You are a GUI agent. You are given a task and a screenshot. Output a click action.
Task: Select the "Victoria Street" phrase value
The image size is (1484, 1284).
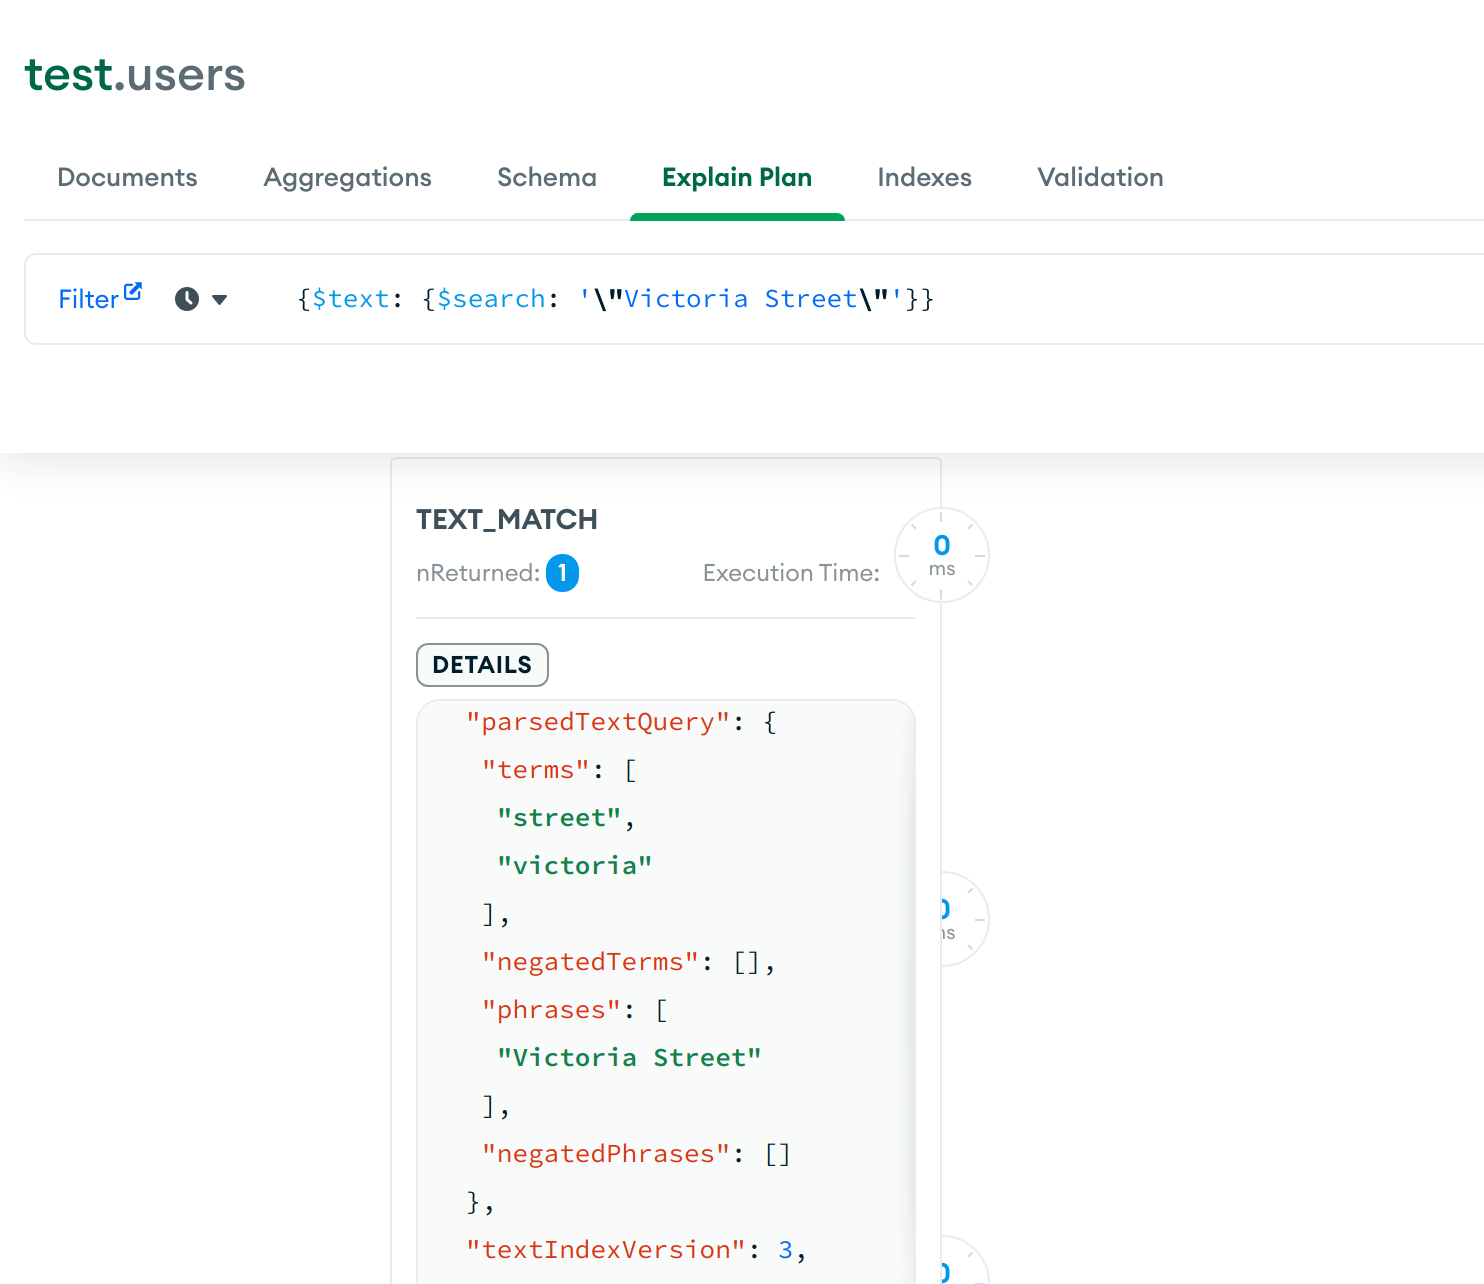[x=629, y=1058]
